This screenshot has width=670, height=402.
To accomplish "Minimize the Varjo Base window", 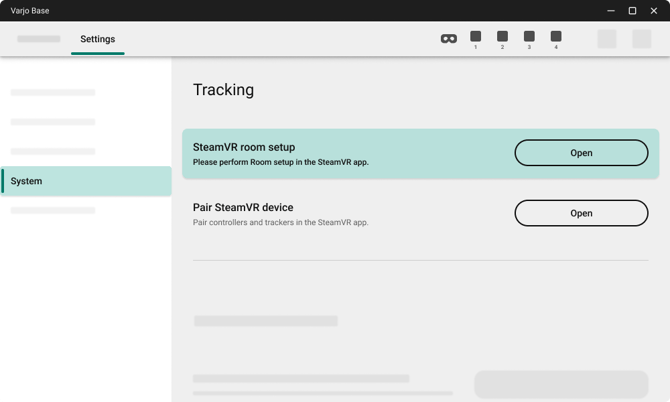I will 611,11.
